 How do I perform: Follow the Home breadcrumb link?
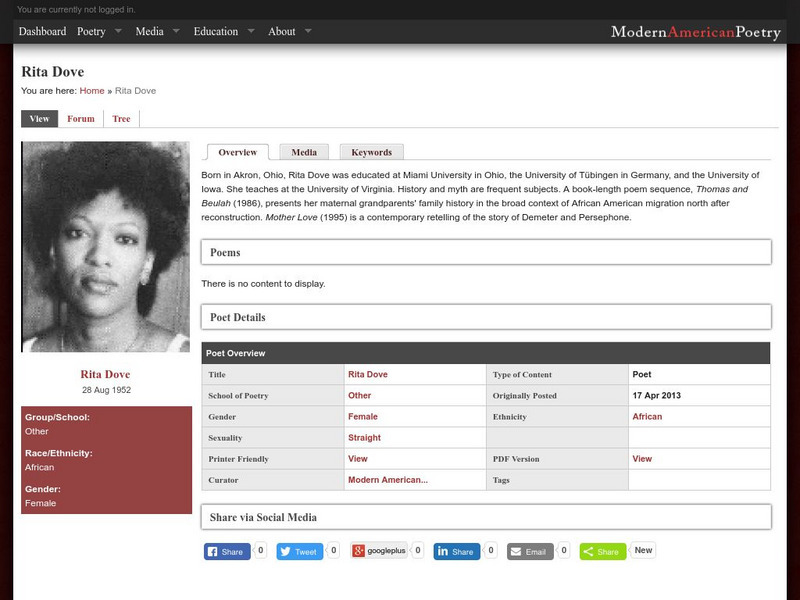point(92,91)
